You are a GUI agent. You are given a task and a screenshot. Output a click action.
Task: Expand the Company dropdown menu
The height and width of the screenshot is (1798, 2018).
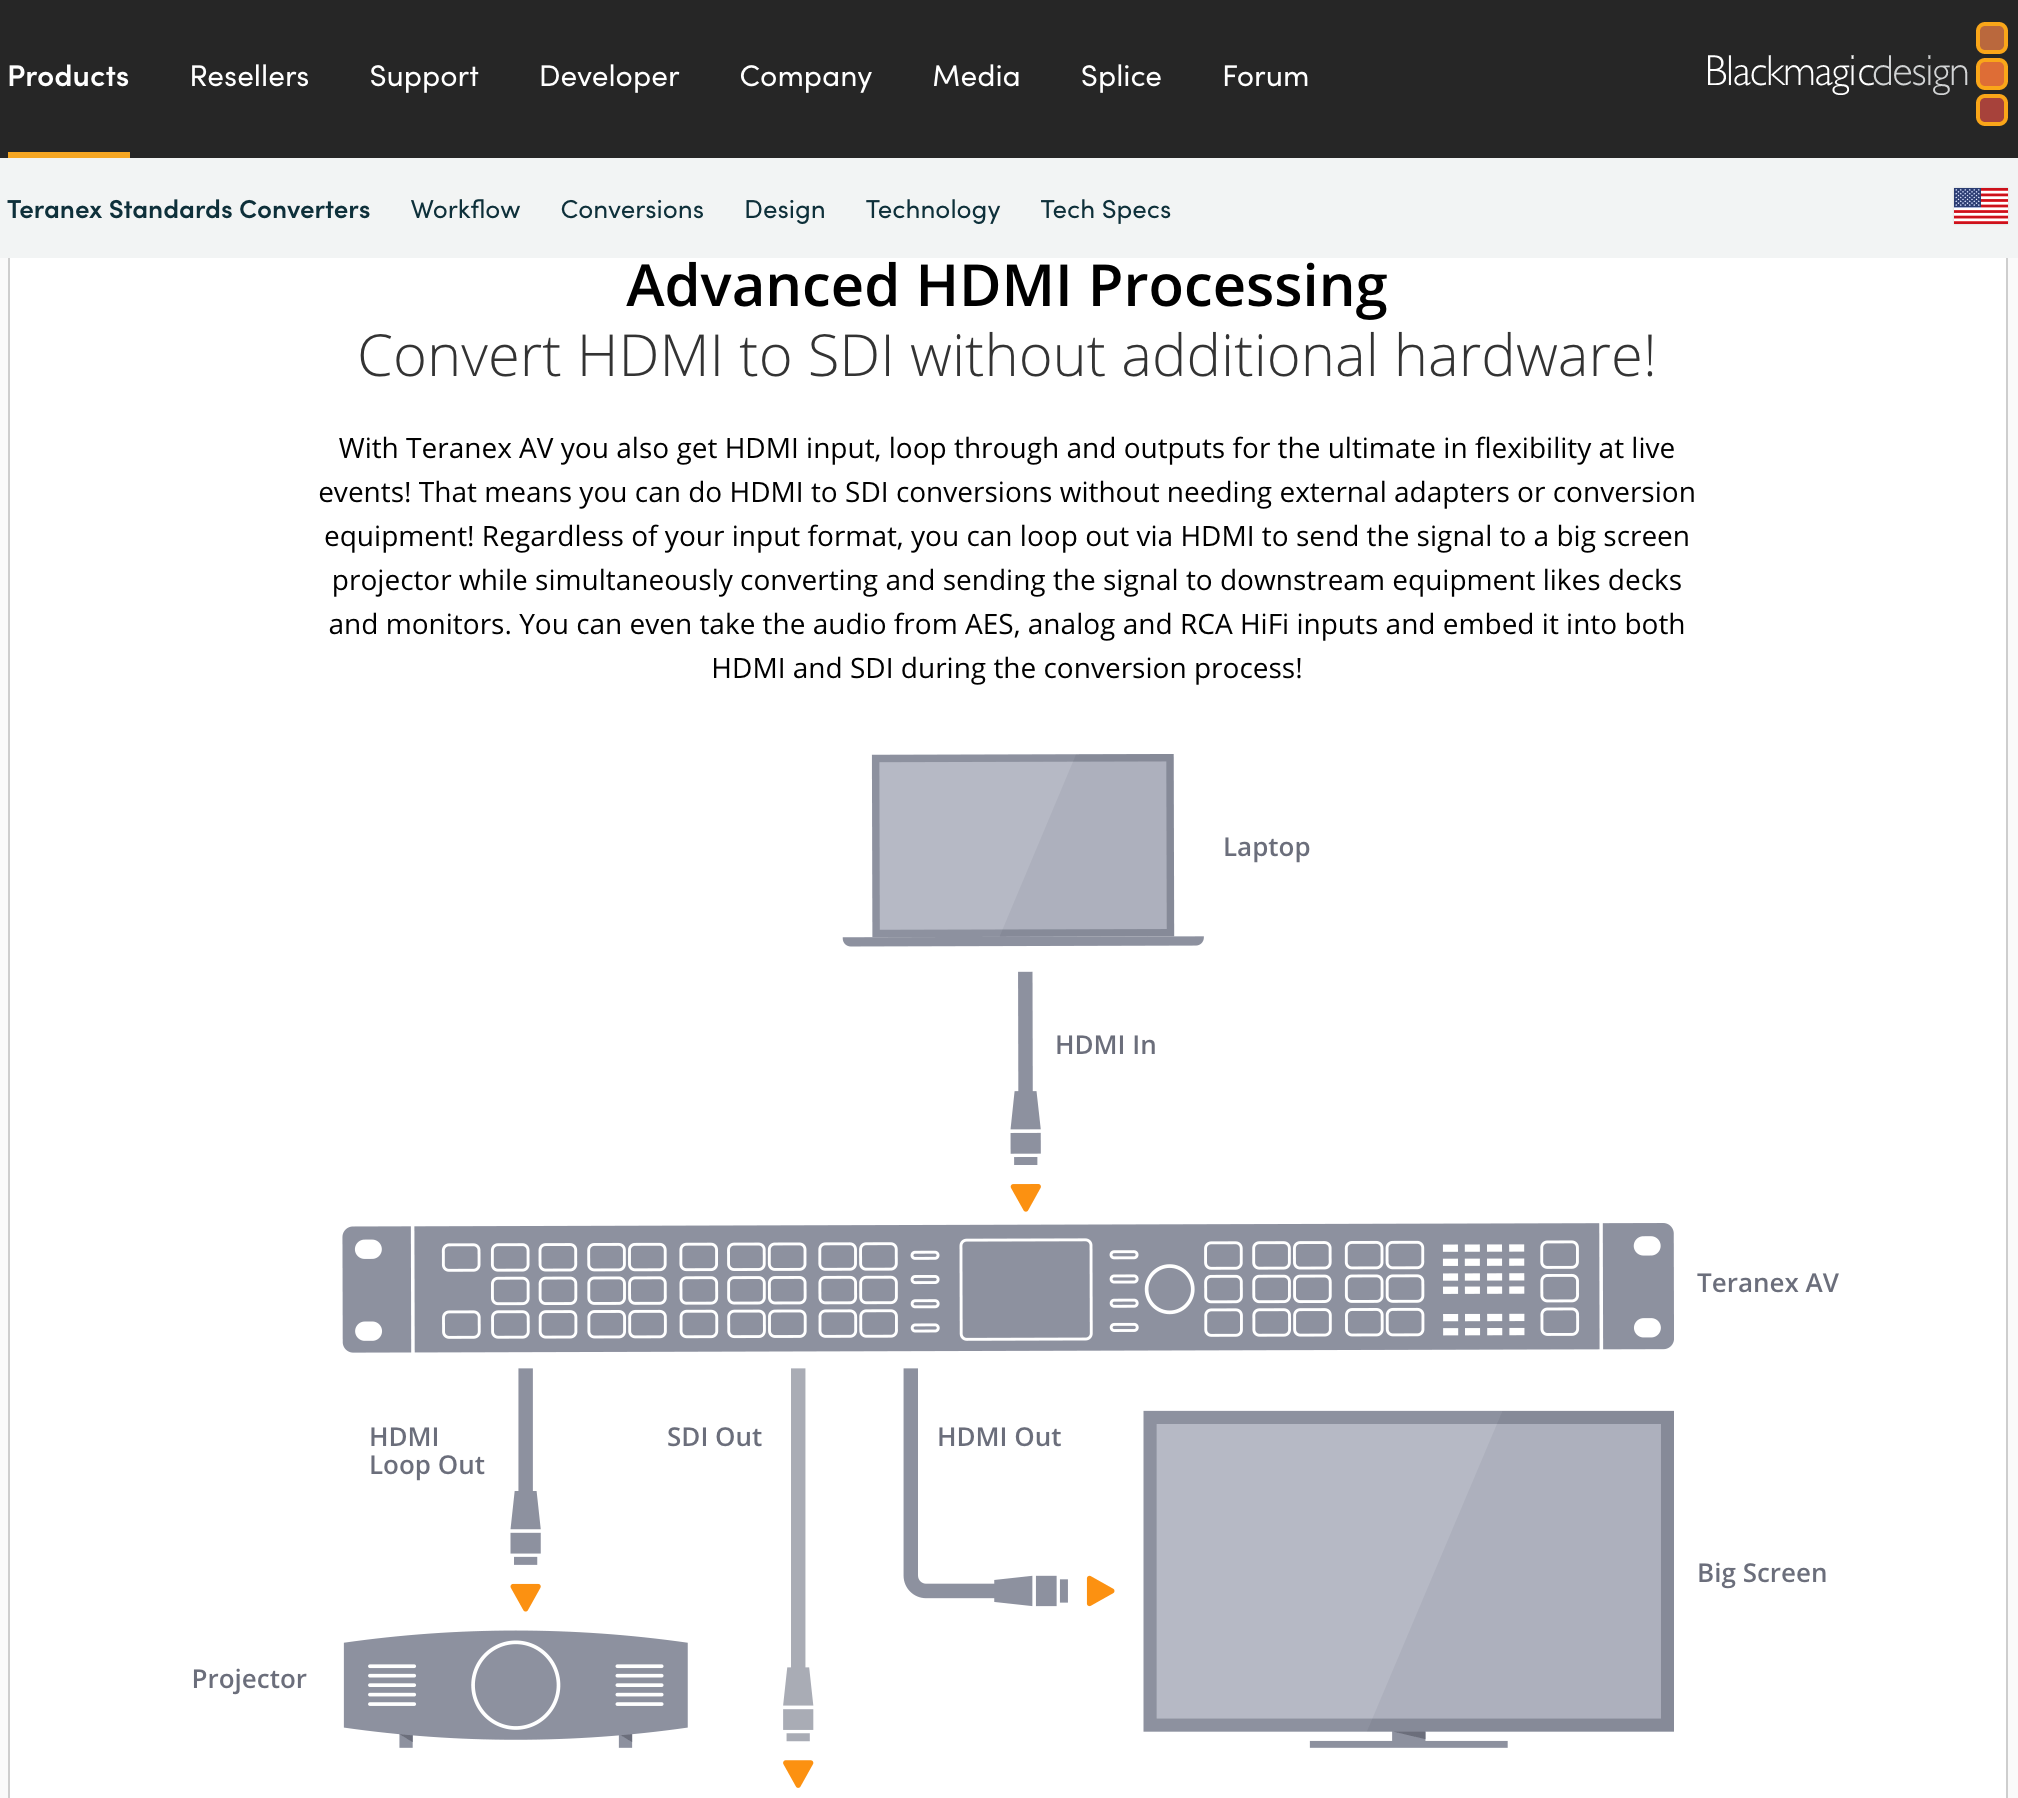[803, 76]
